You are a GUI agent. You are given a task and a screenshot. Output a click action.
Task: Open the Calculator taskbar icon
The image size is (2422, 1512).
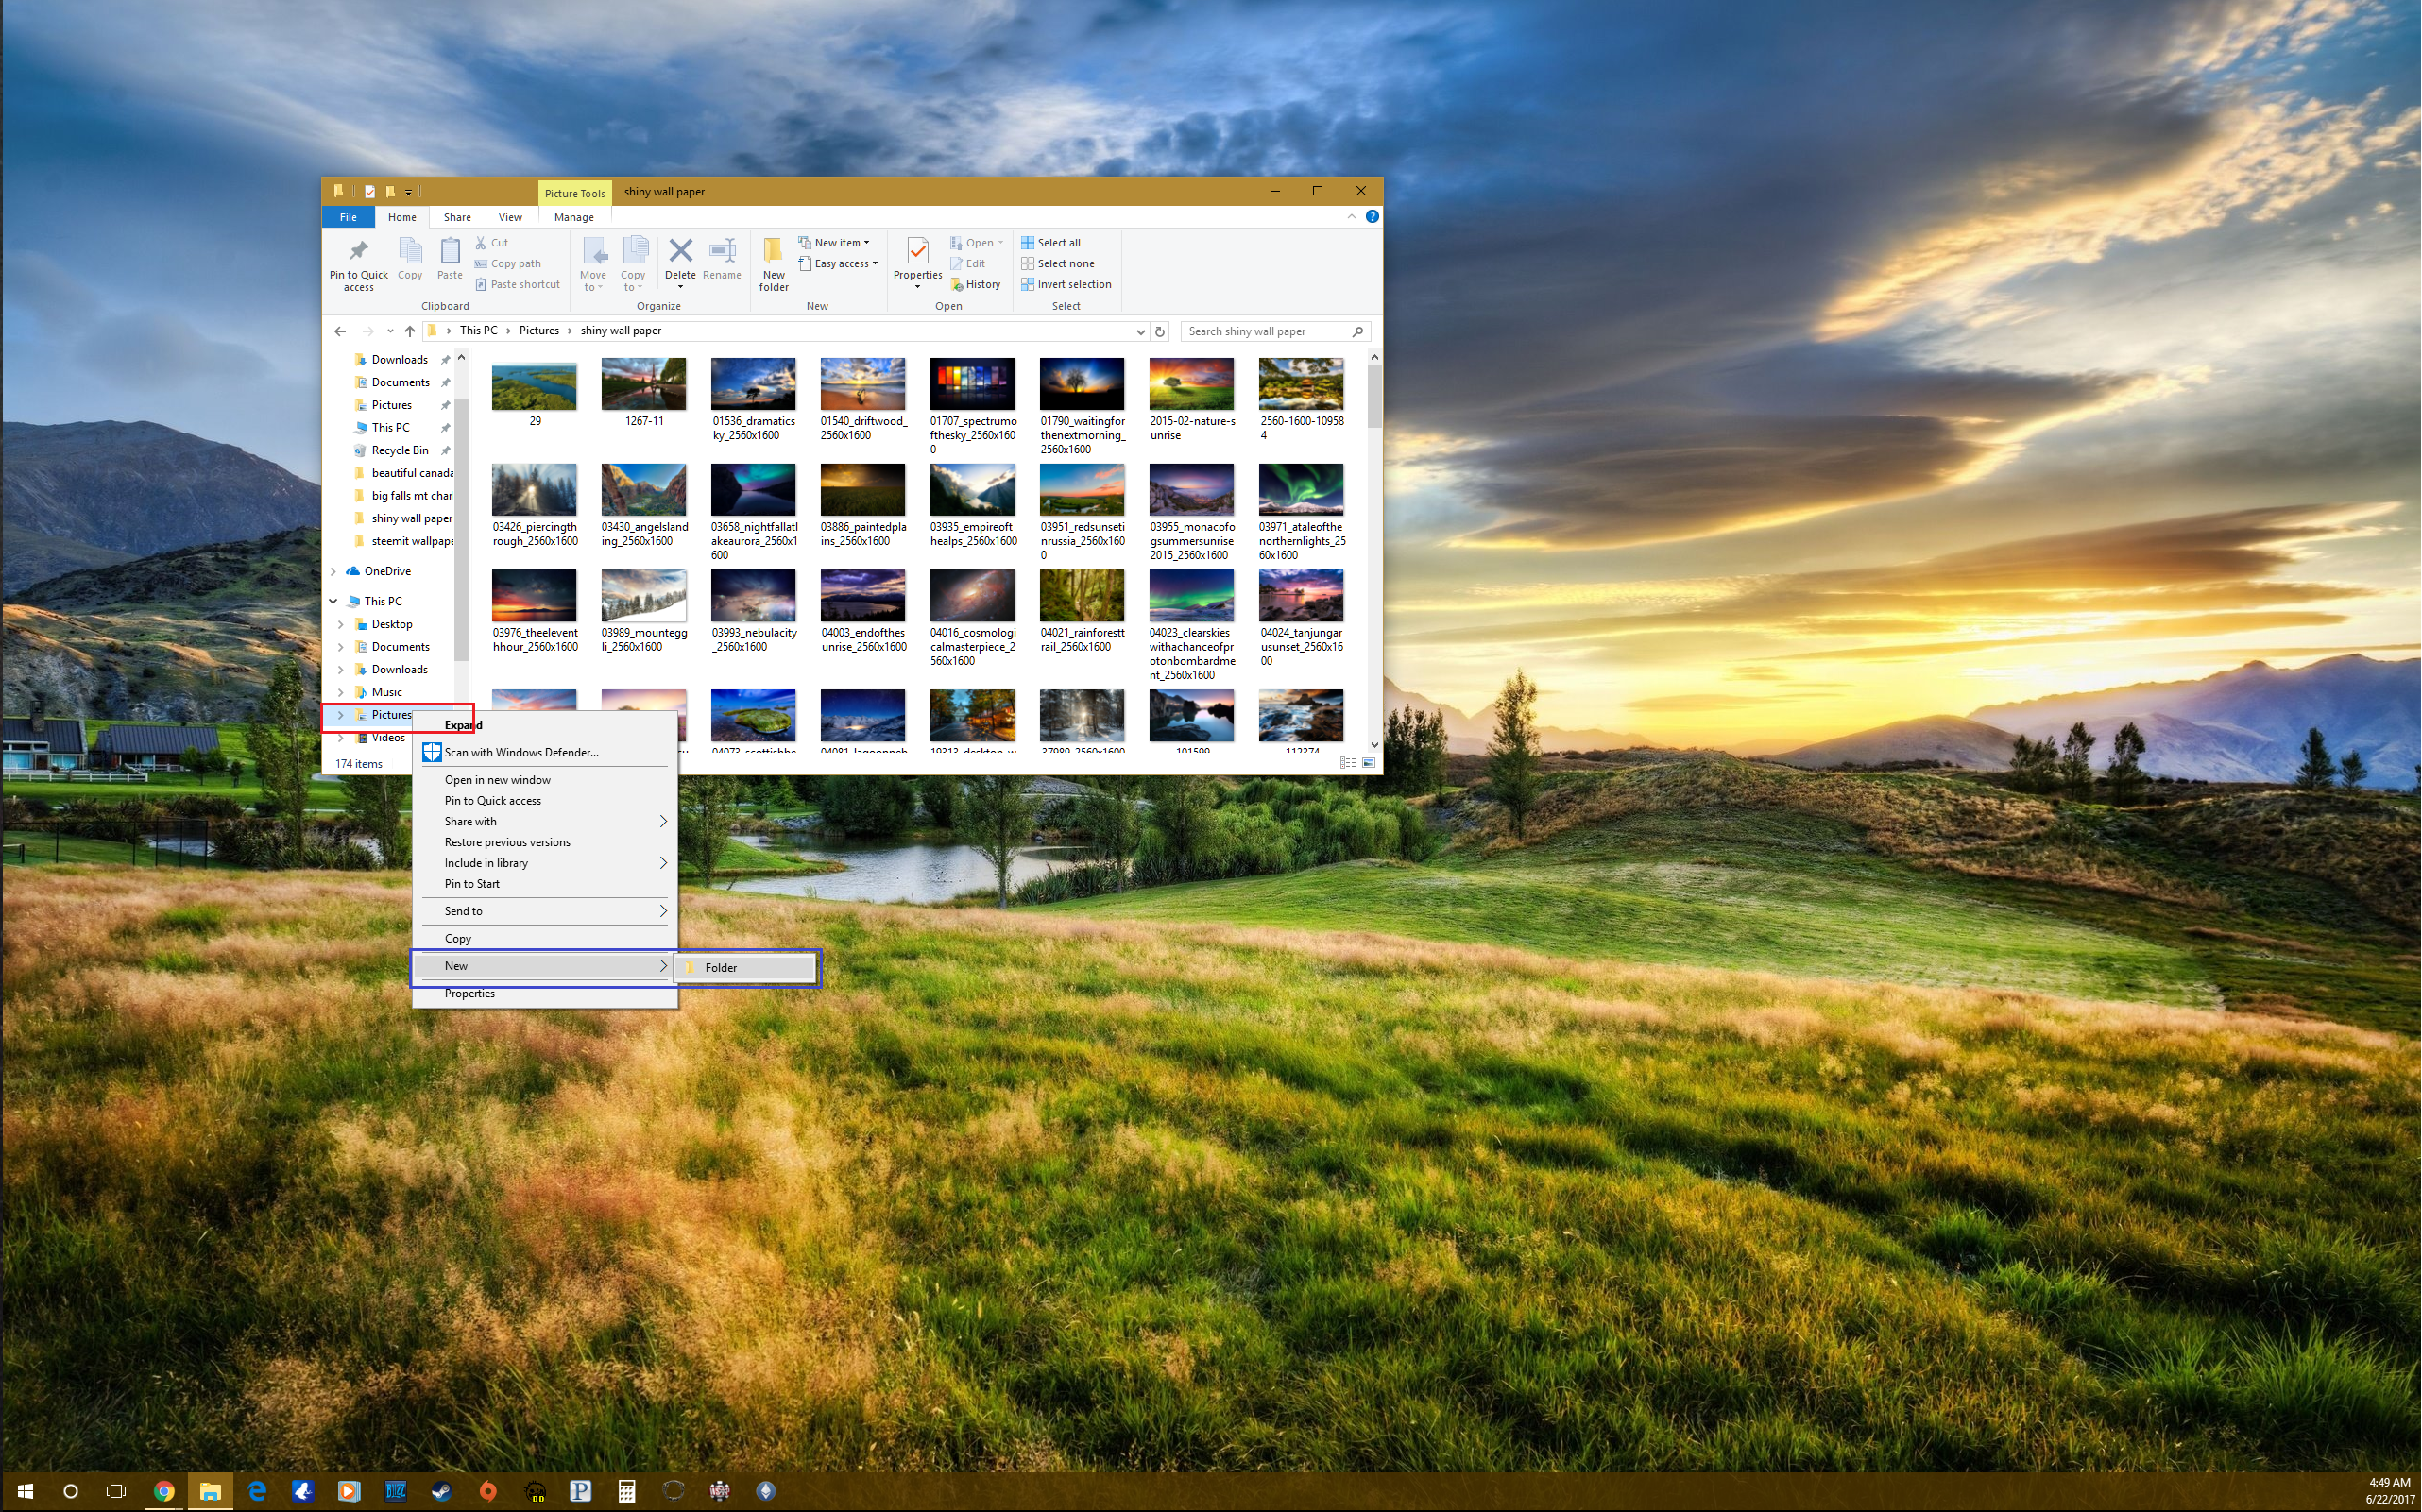click(627, 1491)
